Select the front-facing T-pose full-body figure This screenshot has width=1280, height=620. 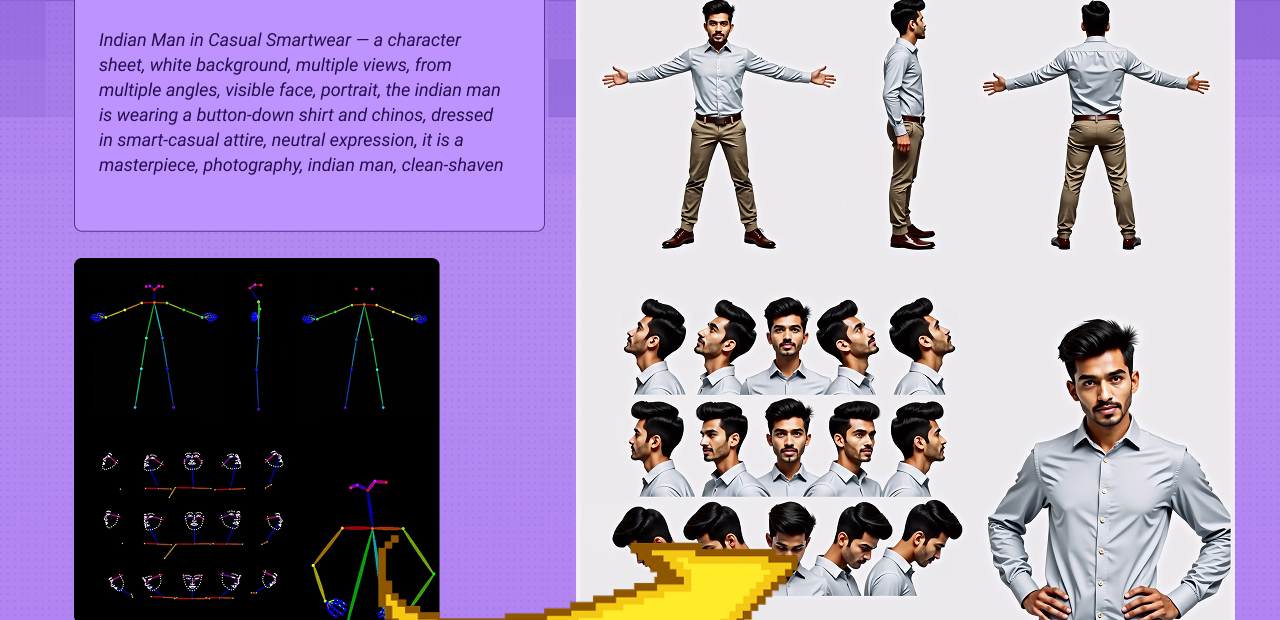pos(718,125)
